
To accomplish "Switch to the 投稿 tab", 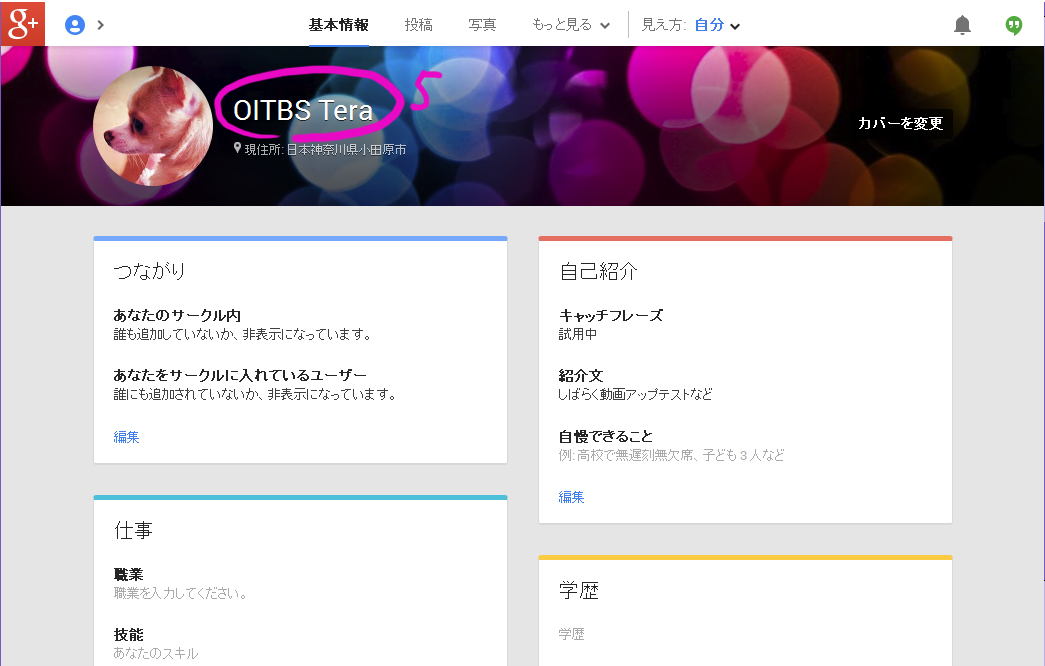I will (x=419, y=25).
